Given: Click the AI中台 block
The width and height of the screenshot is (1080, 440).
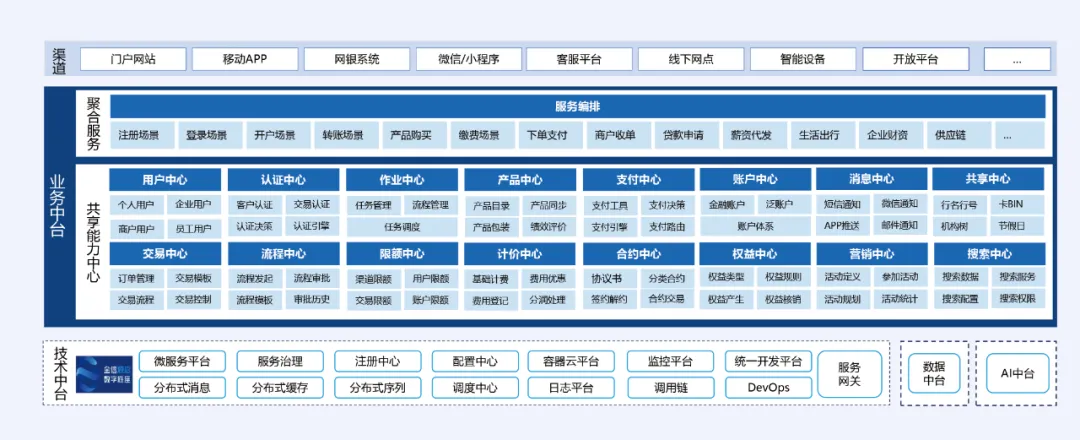Looking at the screenshot, I should 1016,374.
